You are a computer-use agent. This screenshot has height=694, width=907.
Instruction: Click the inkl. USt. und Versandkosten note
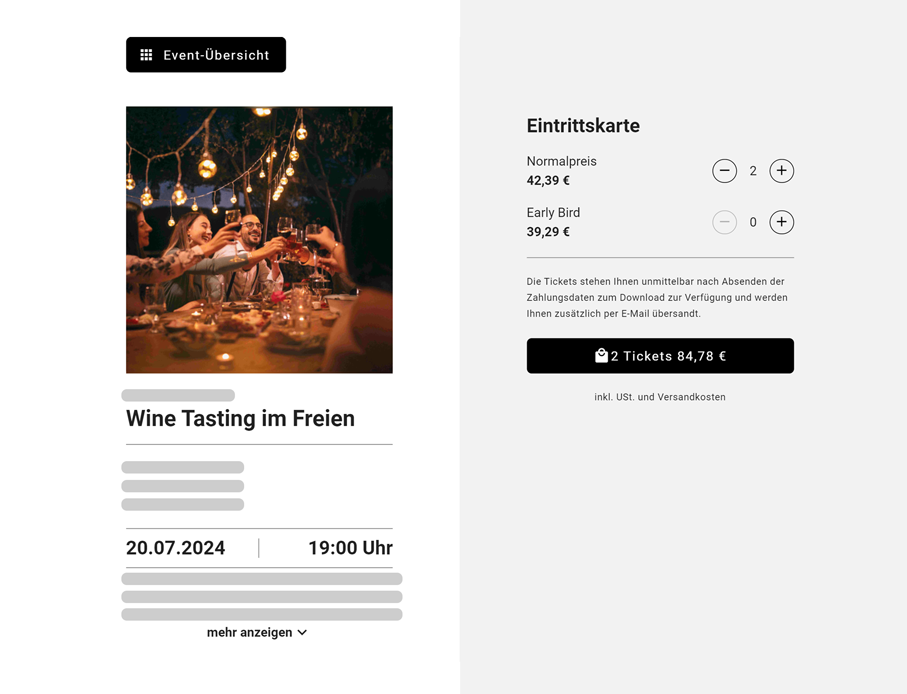[660, 397]
